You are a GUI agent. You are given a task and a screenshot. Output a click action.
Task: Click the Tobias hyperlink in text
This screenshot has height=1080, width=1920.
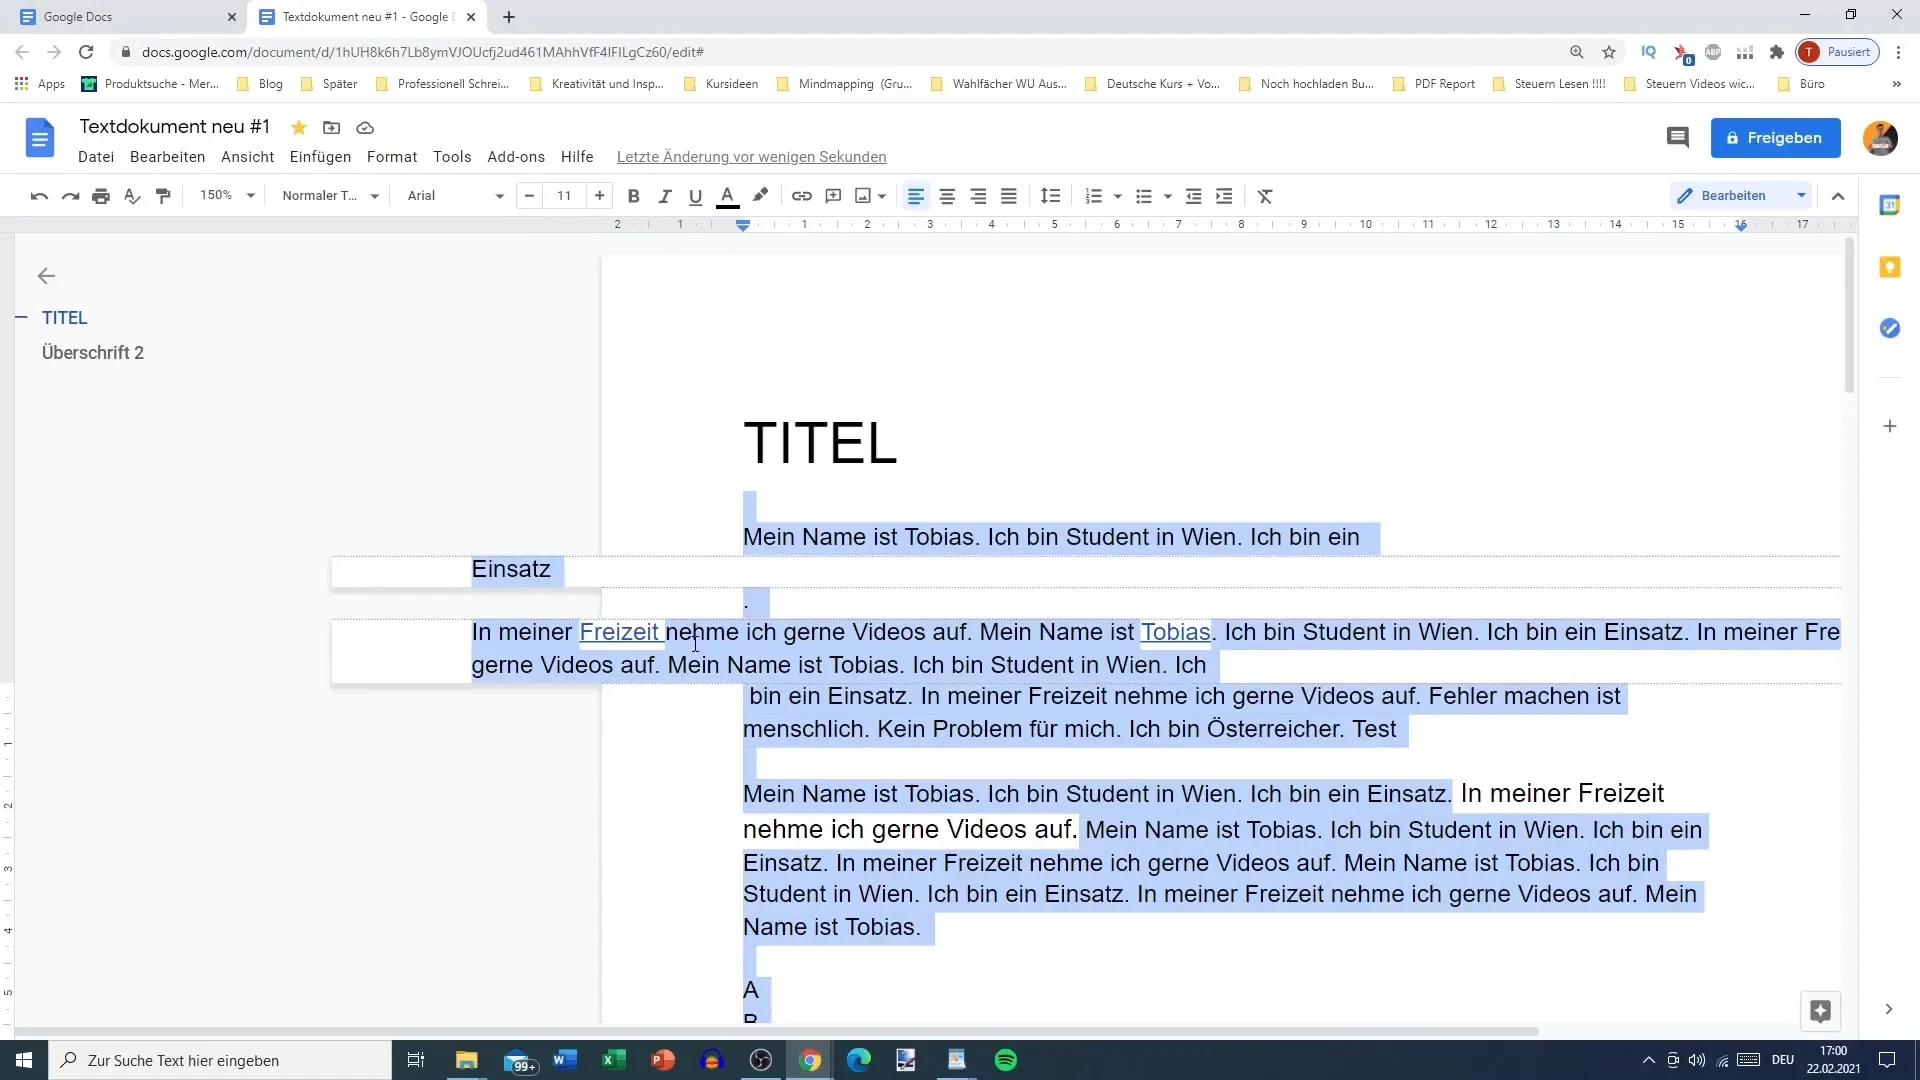click(1175, 630)
